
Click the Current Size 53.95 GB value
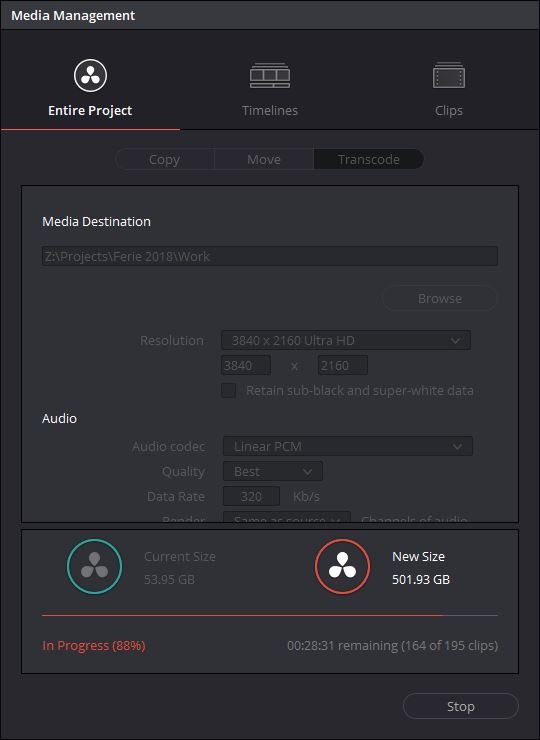(169, 580)
